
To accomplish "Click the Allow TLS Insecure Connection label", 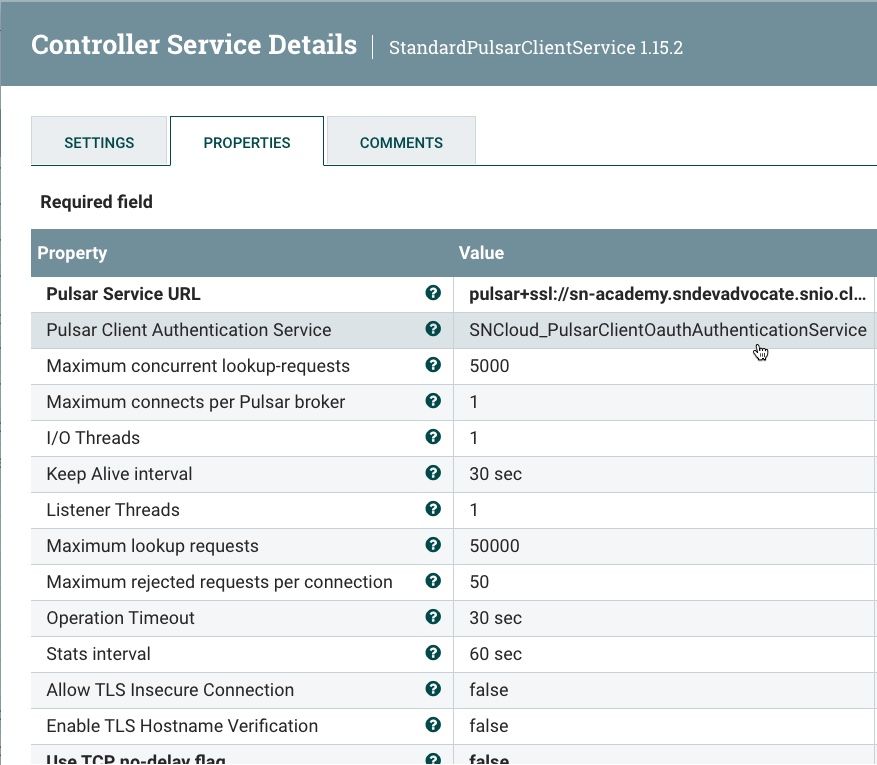I will [170, 690].
